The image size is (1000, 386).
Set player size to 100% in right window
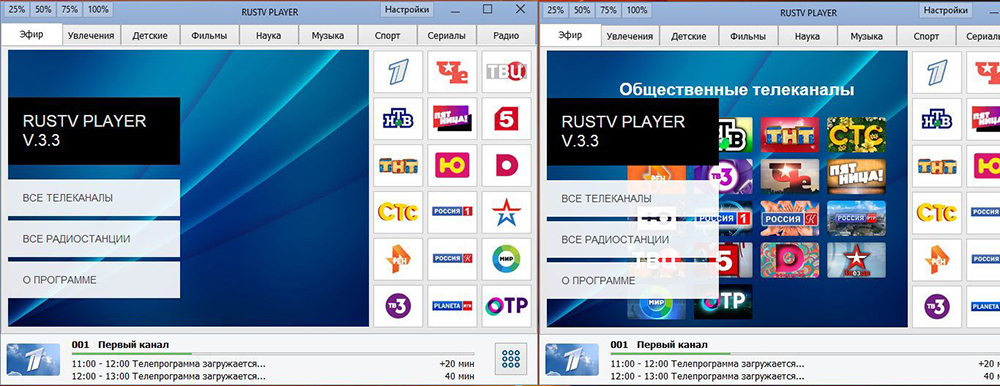pos(636,10)
